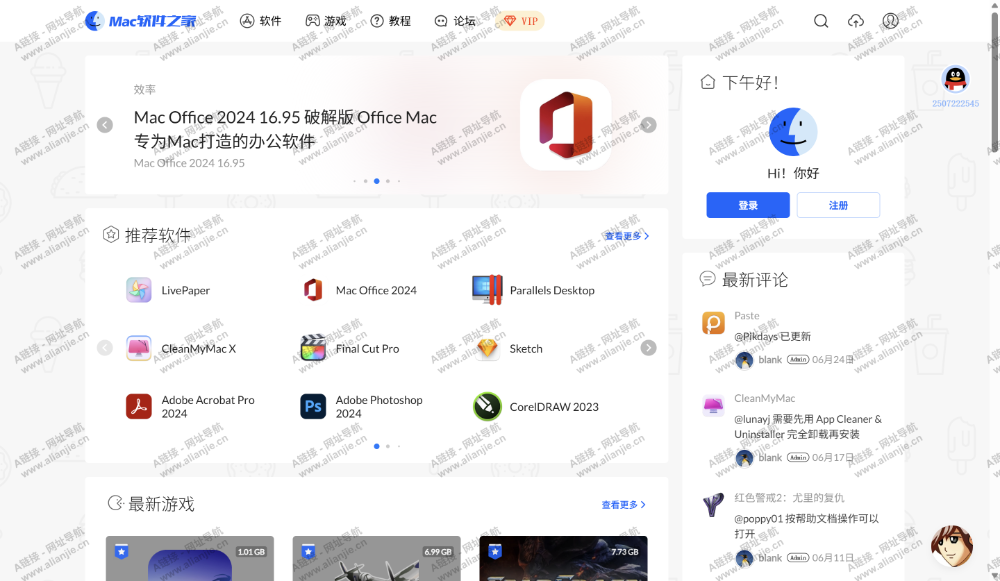The width and height of the screenshot is (1000, 581).
Task: Open the LivePaper app icon
Action: (138, 290)
